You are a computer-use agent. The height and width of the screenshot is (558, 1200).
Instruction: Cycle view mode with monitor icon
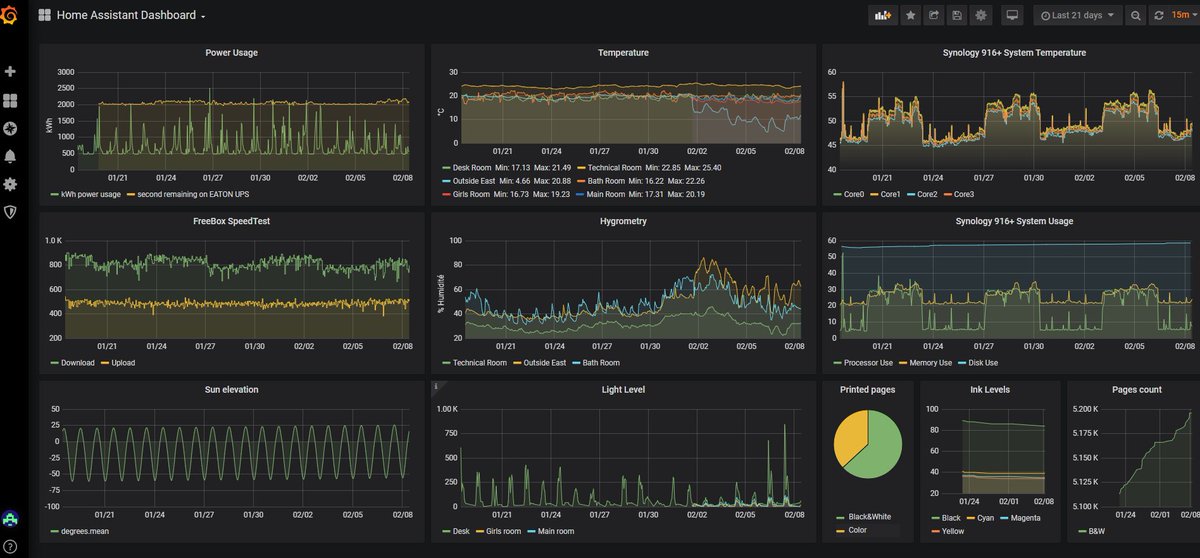point(1012,15)
